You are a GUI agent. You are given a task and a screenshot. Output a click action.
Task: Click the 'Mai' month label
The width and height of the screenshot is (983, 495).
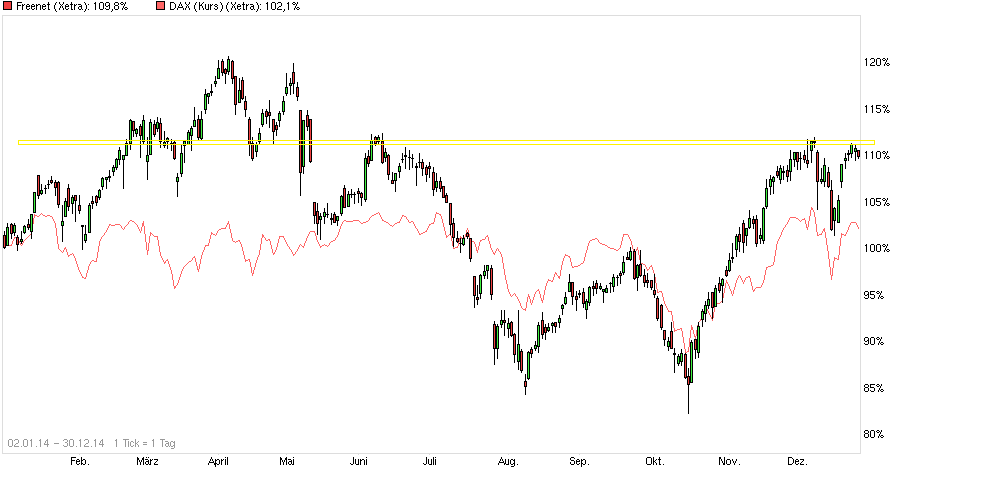286,462
